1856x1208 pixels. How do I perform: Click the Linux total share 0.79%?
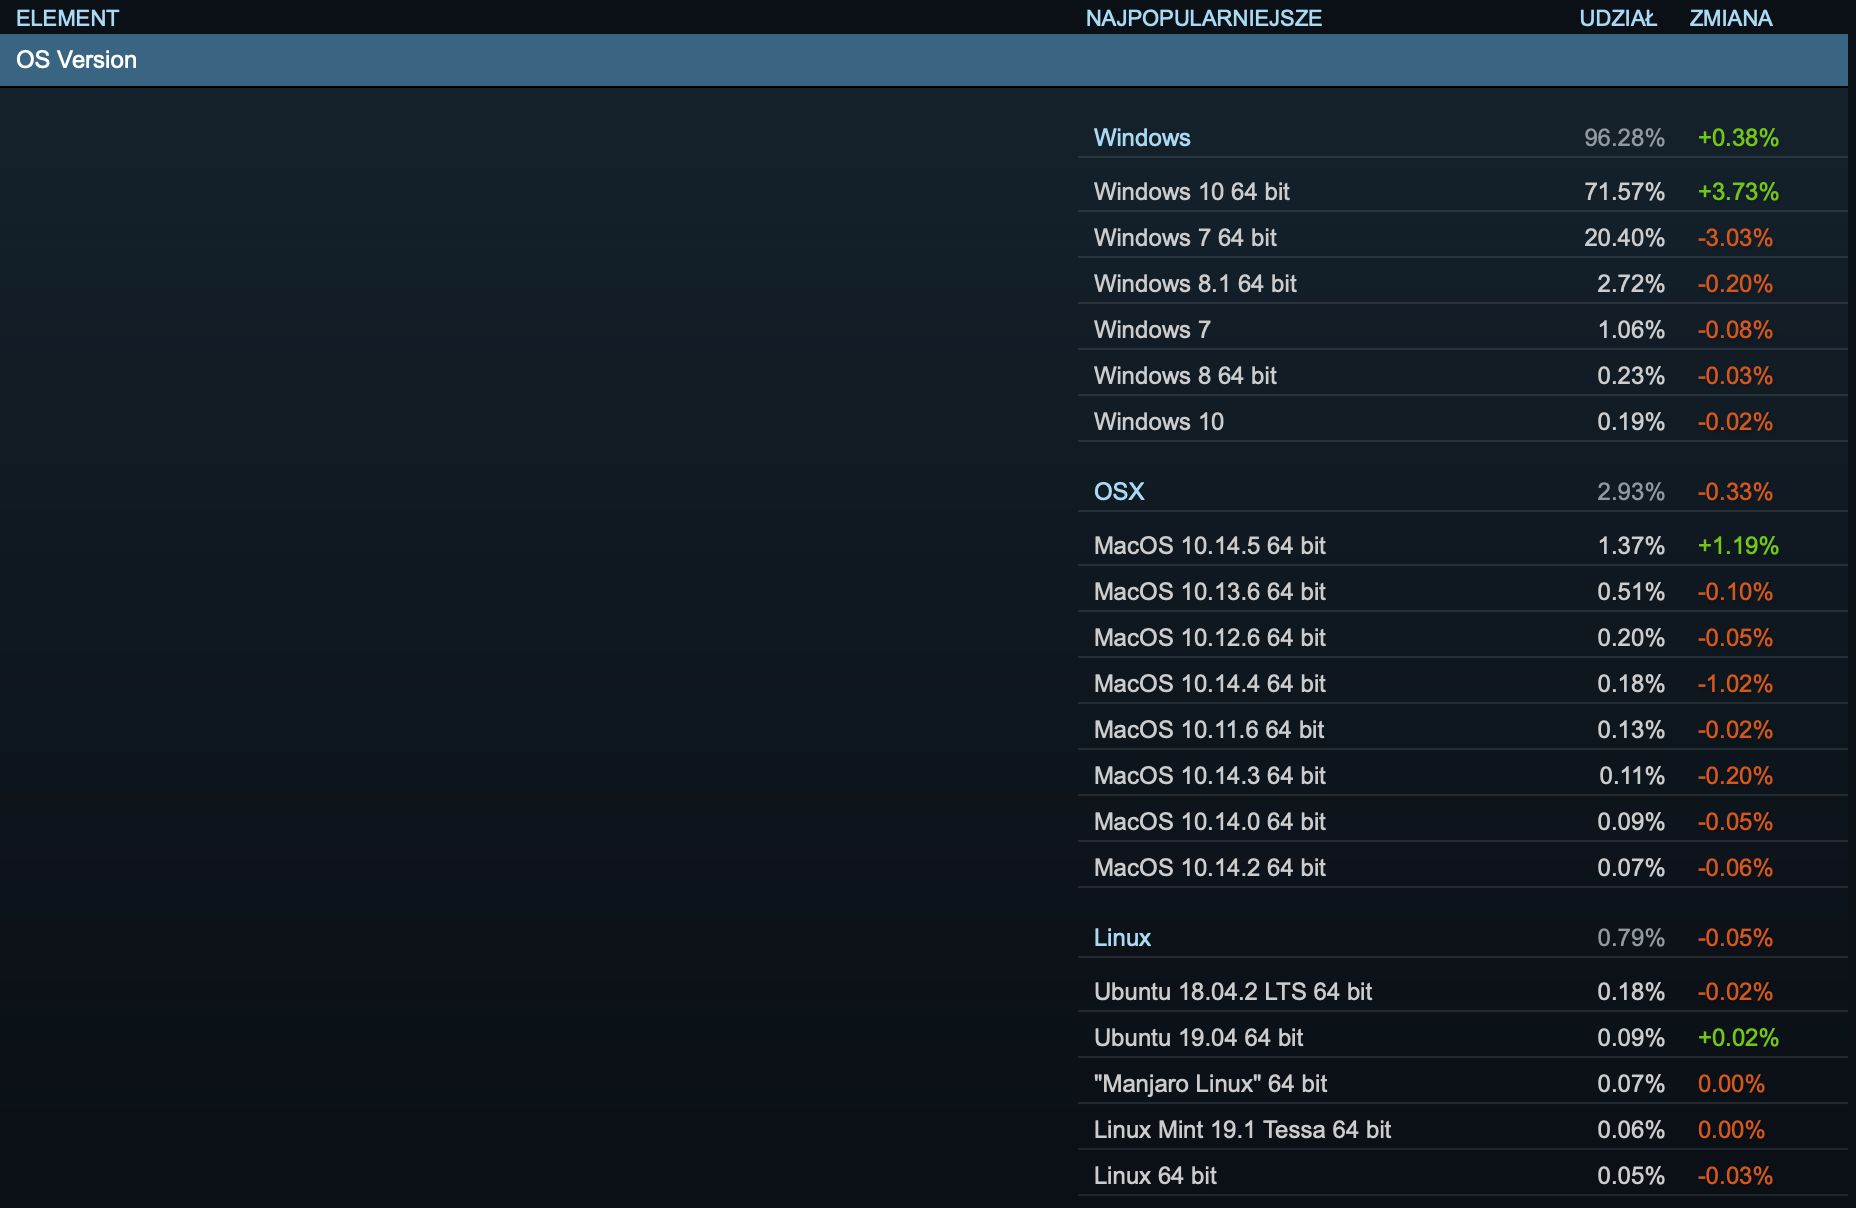click(1631, 938)
